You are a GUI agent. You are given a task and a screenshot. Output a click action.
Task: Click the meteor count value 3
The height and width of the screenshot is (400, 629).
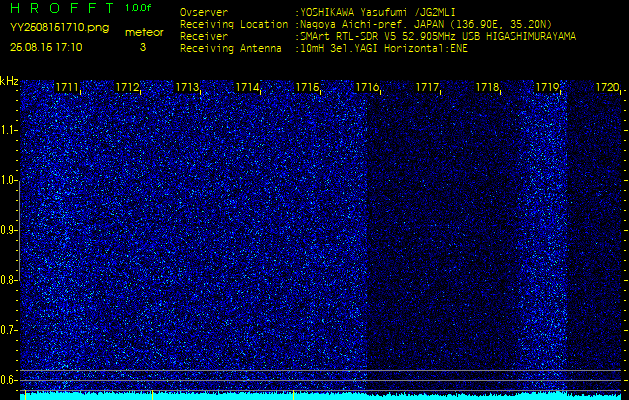pos(143,47)
